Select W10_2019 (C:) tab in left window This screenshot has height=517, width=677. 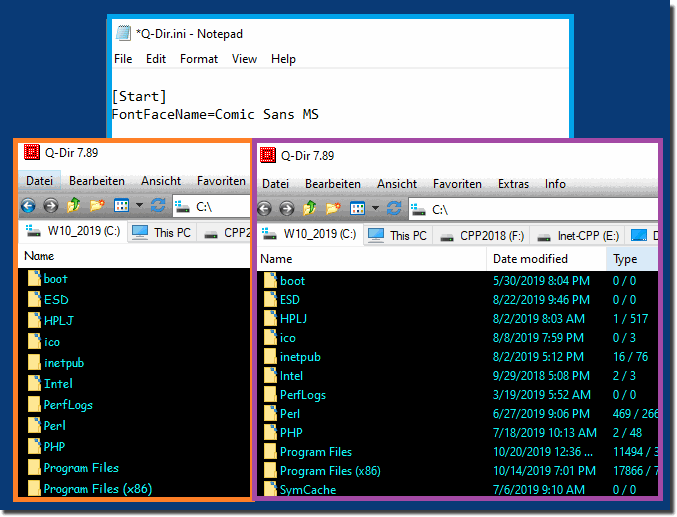[73, 232]
